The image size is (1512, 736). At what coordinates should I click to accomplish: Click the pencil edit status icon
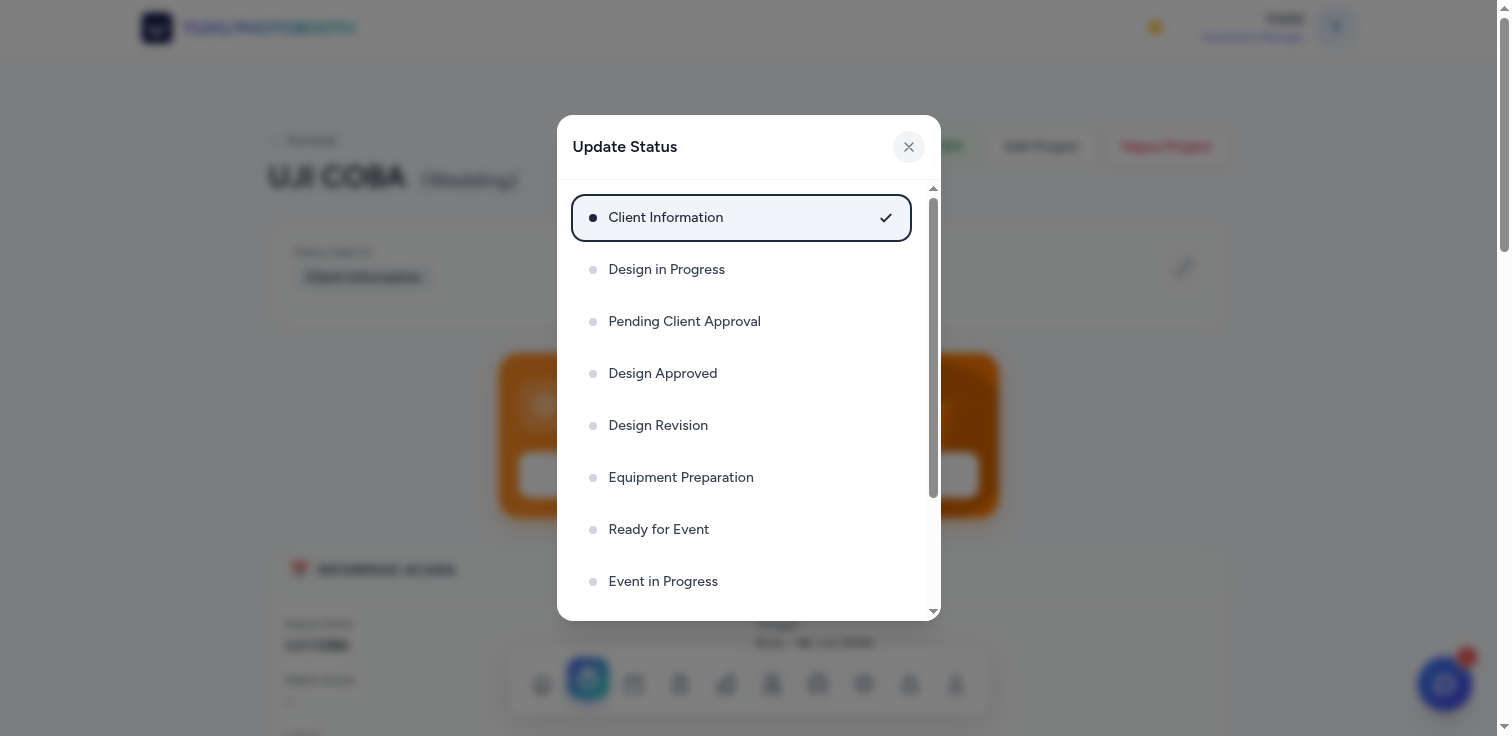coord(1184,268)
